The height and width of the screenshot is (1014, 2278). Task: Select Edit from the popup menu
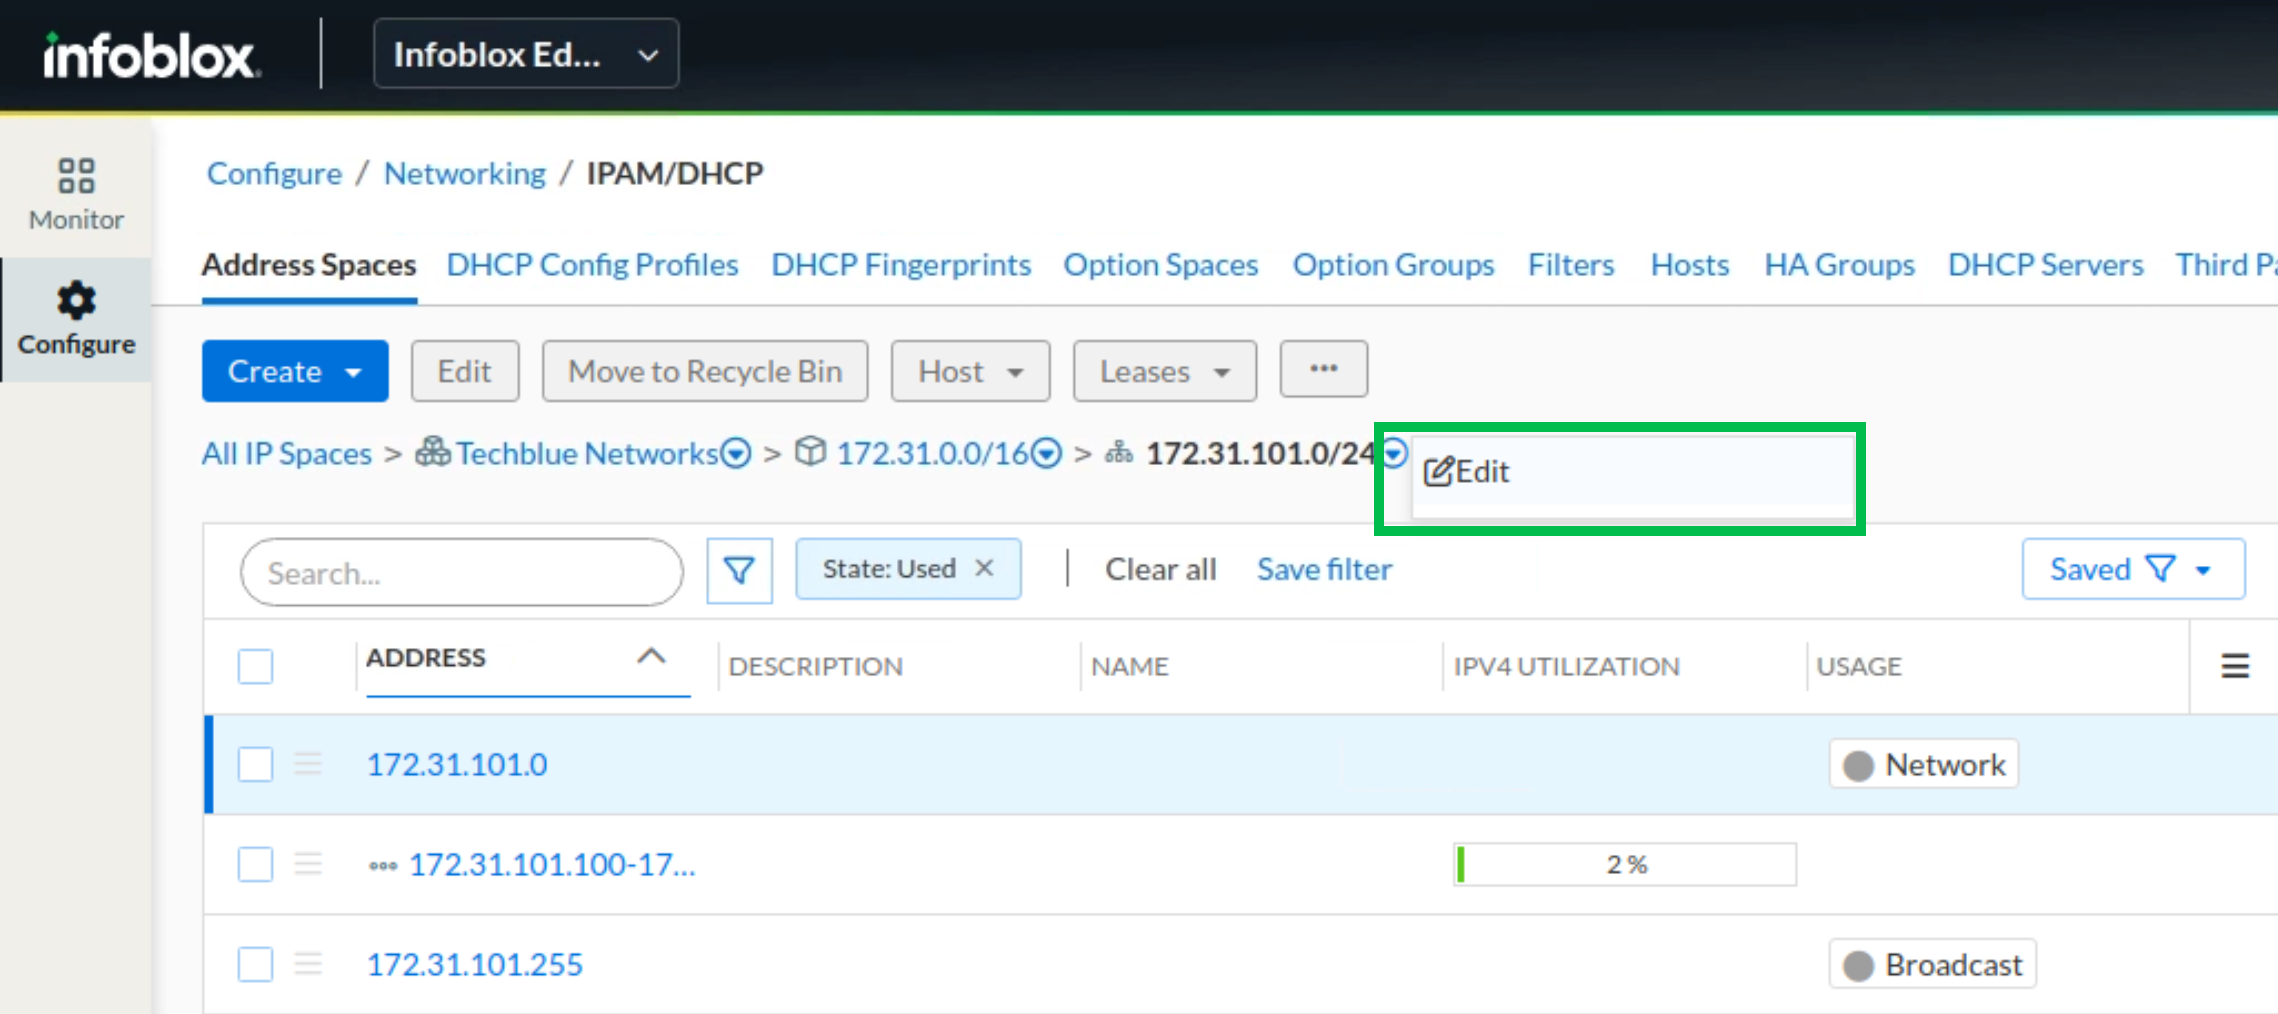[x=1468, y=472]
